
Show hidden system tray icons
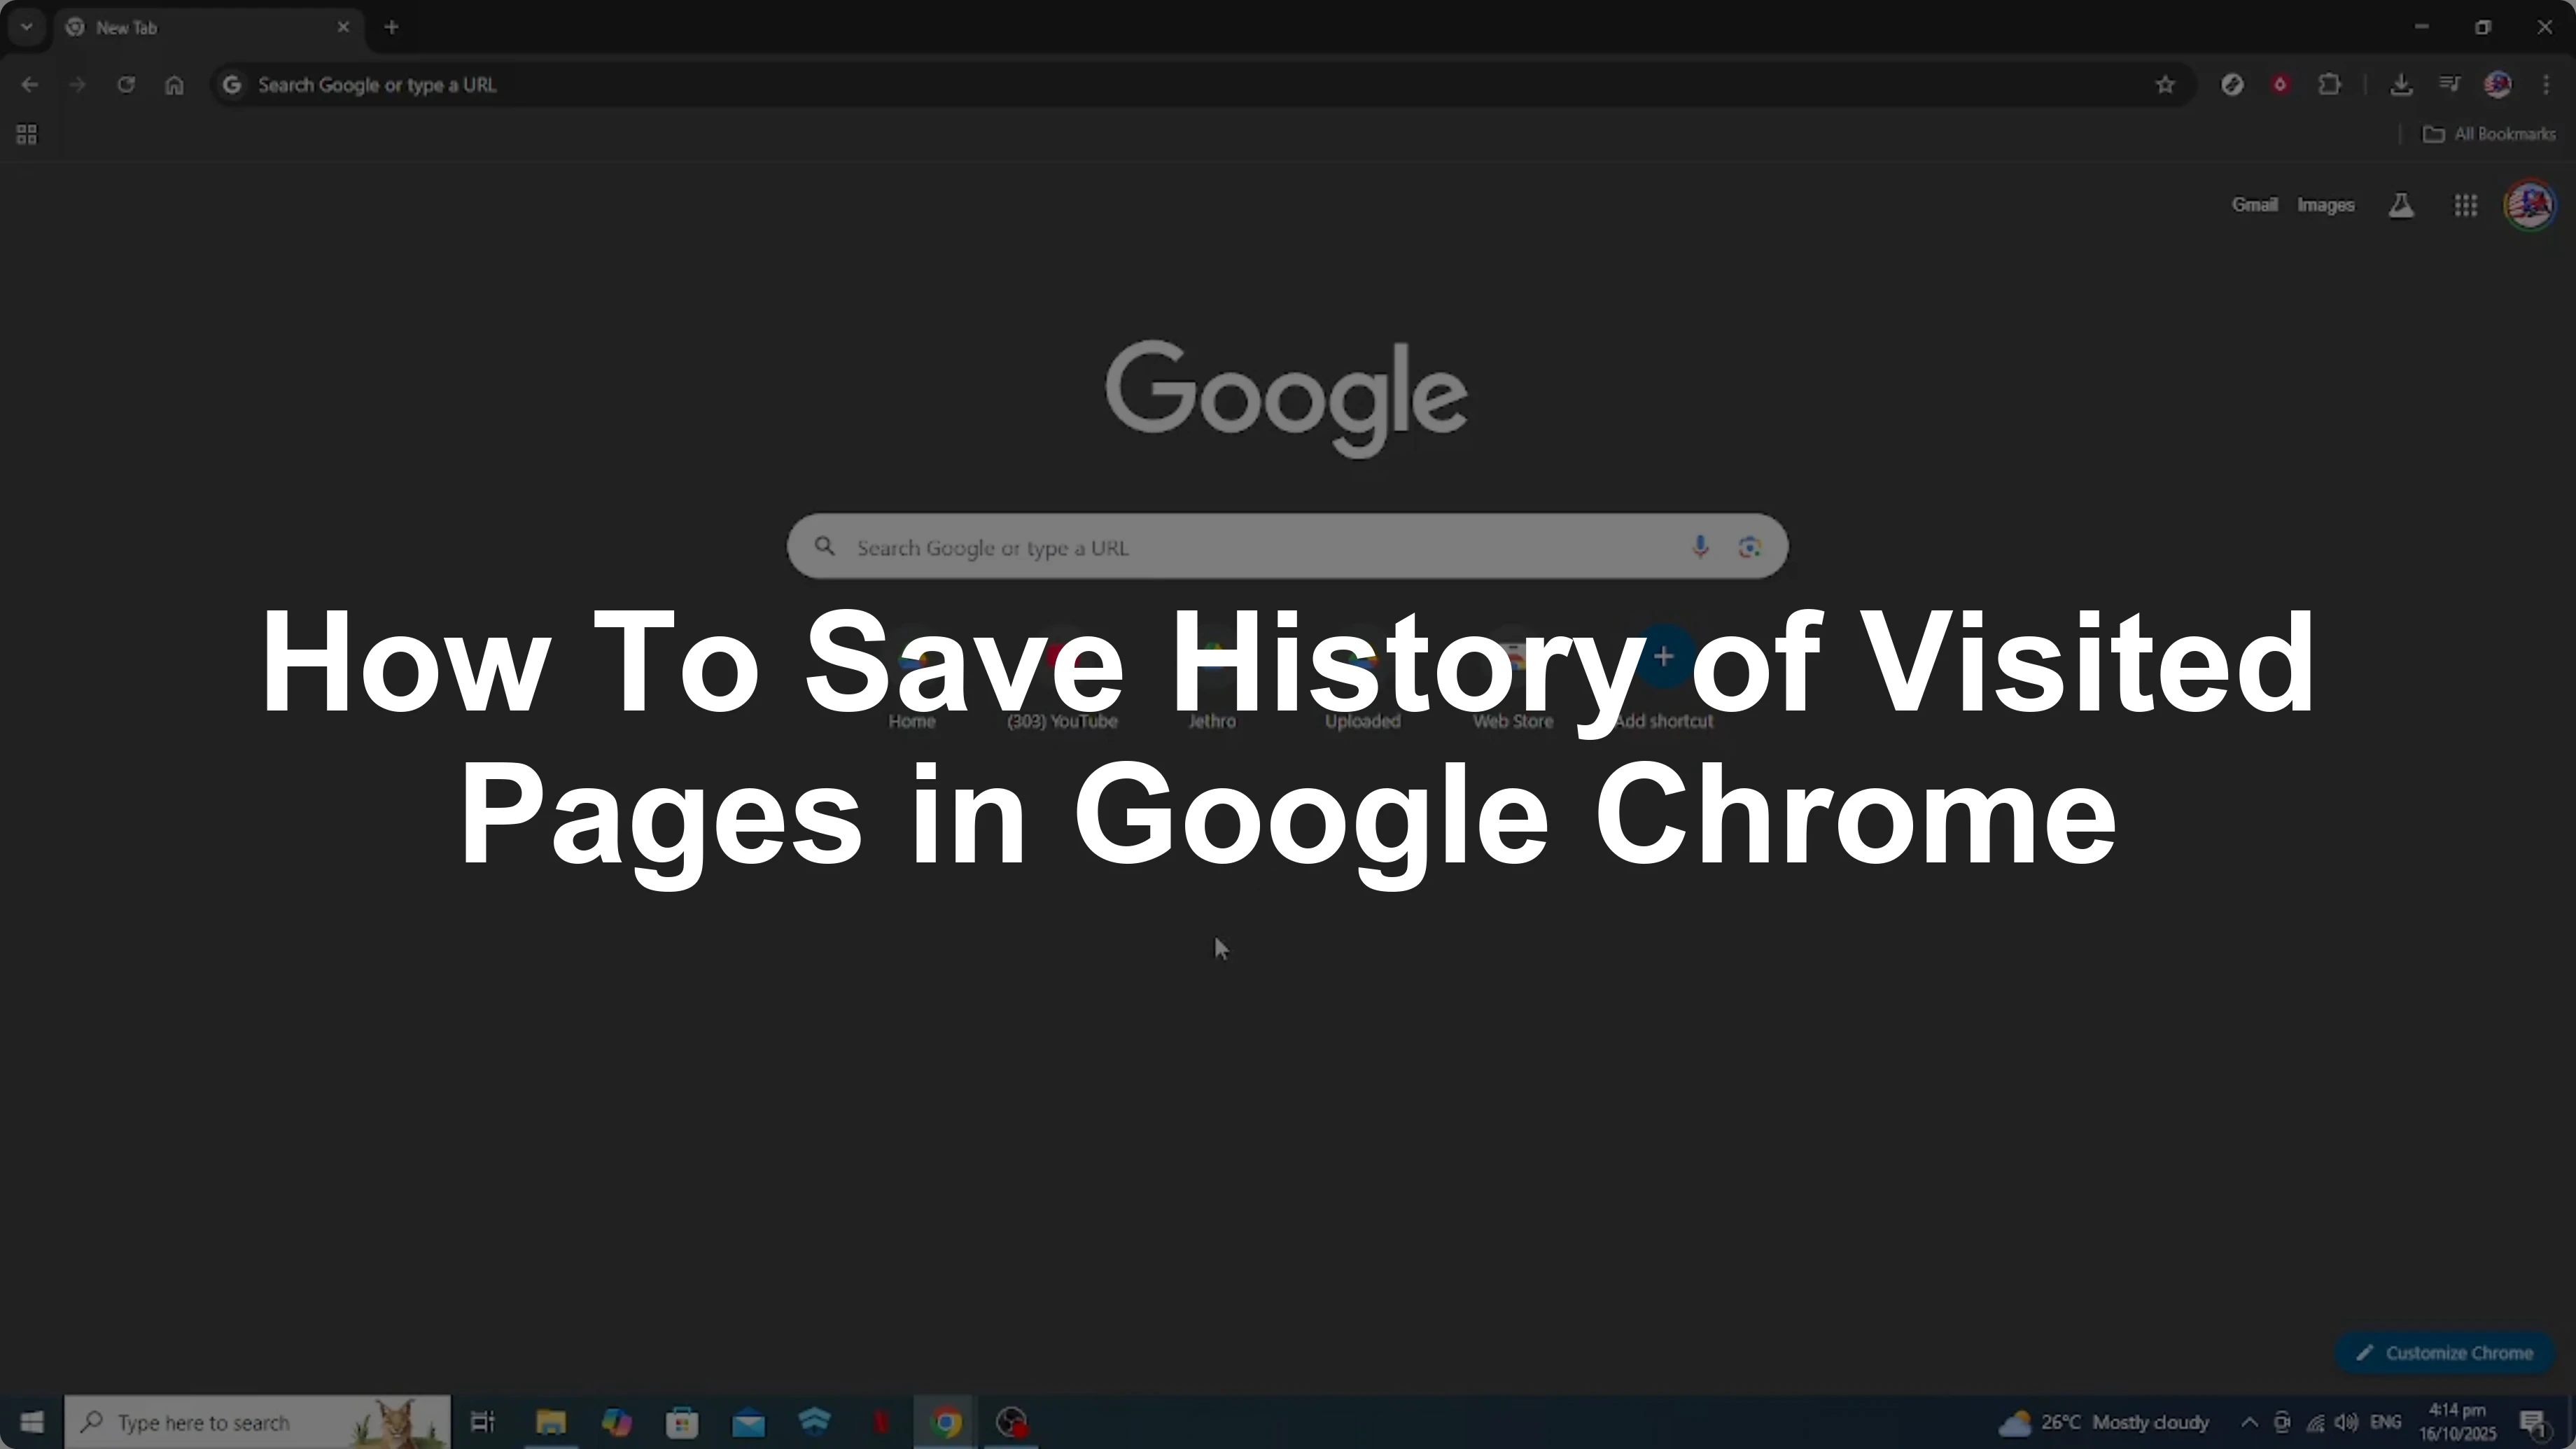coord(2248,1422)
